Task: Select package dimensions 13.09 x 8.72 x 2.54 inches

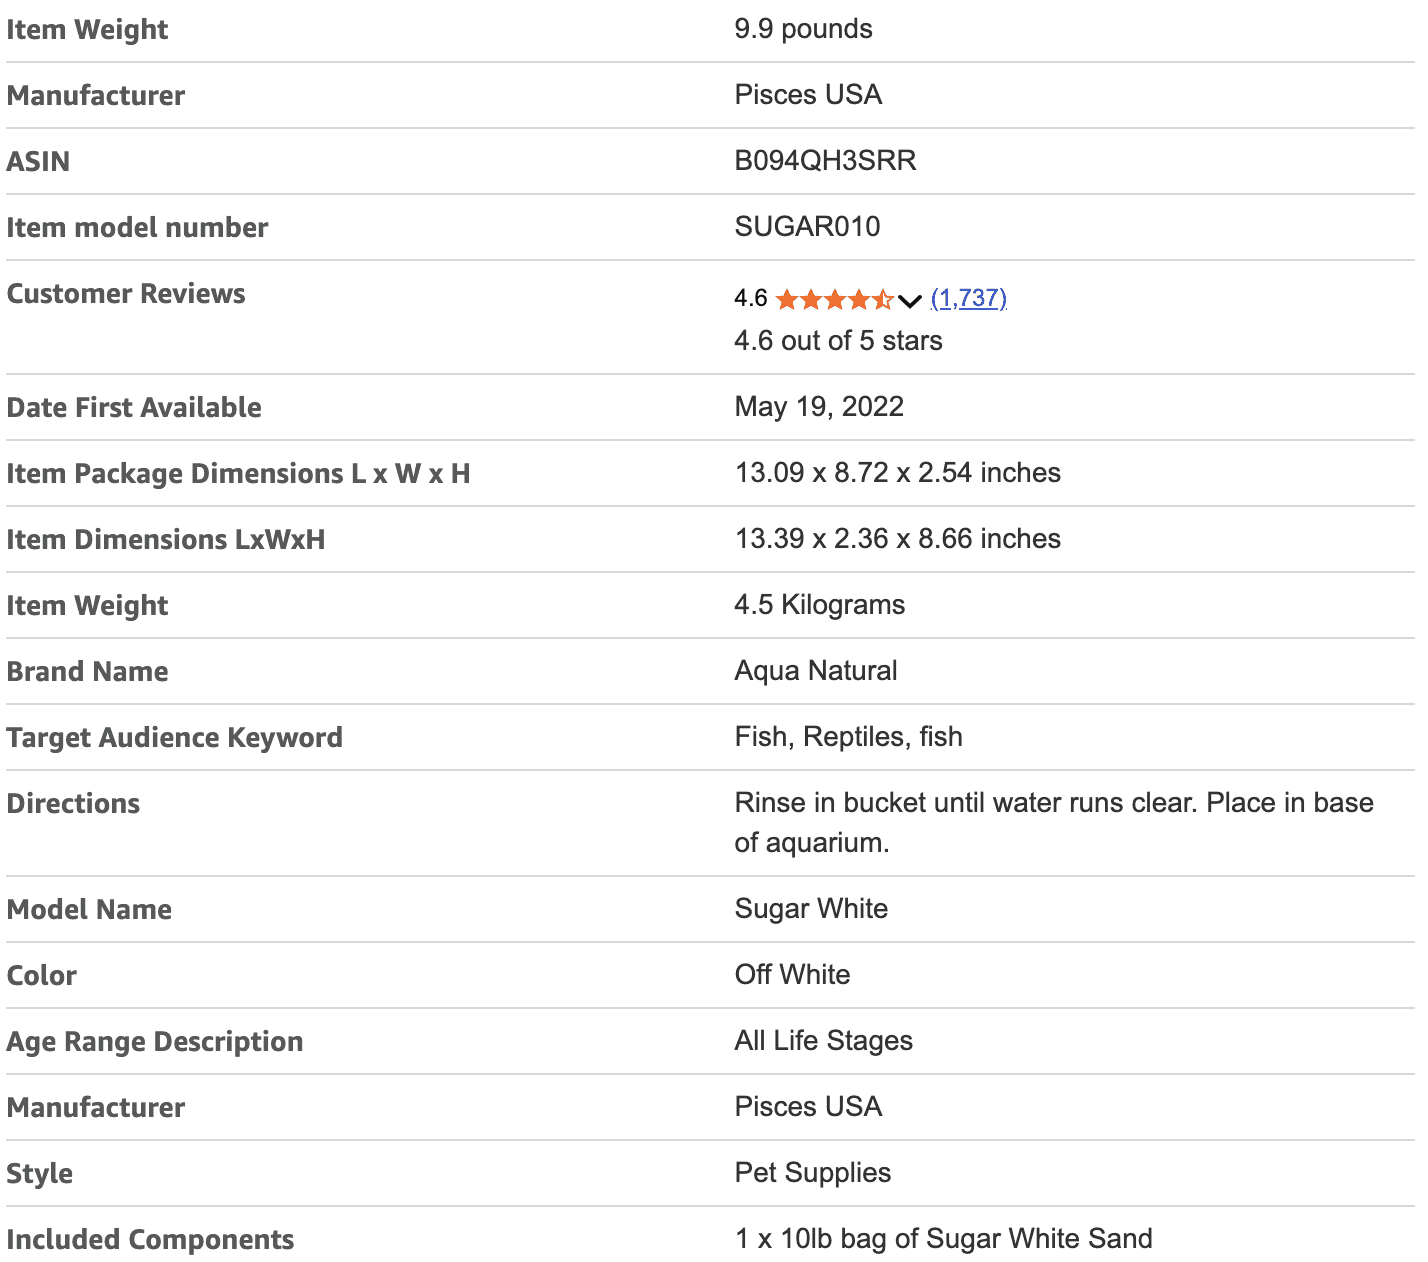Action: (x=897, y=473)
